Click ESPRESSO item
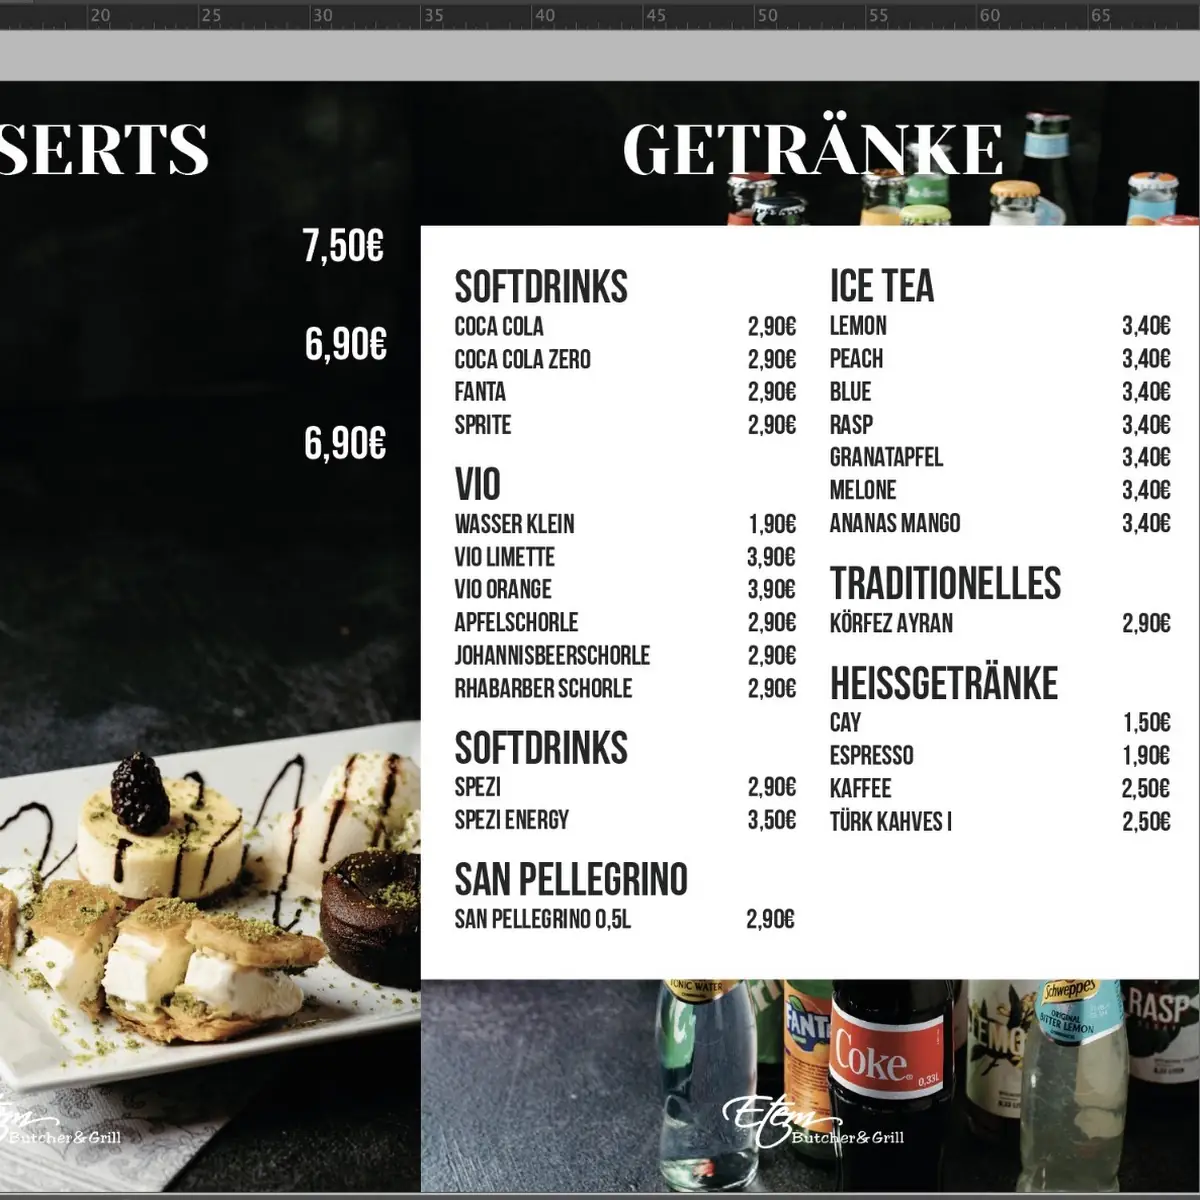1200x1200 pixels. click(x=871, y=755)
